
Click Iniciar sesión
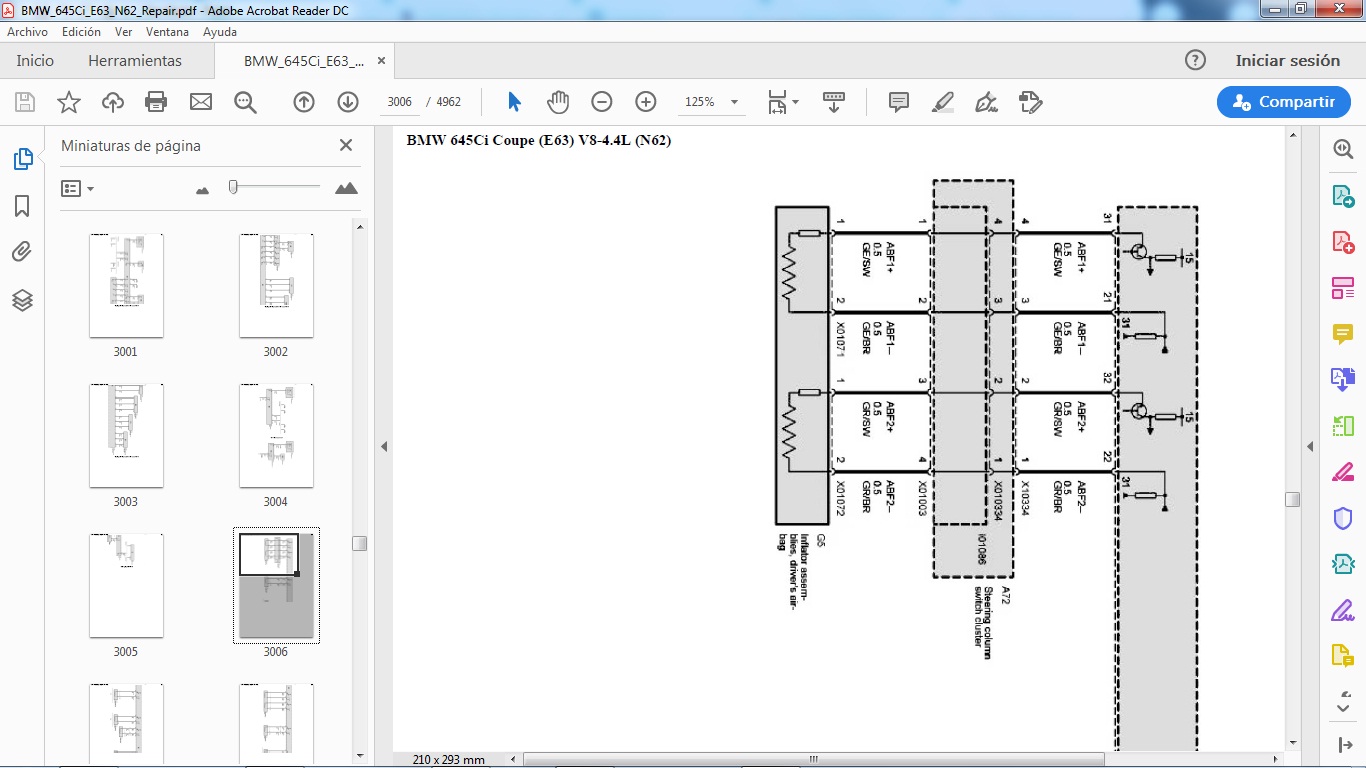[x=1287, y=60]
